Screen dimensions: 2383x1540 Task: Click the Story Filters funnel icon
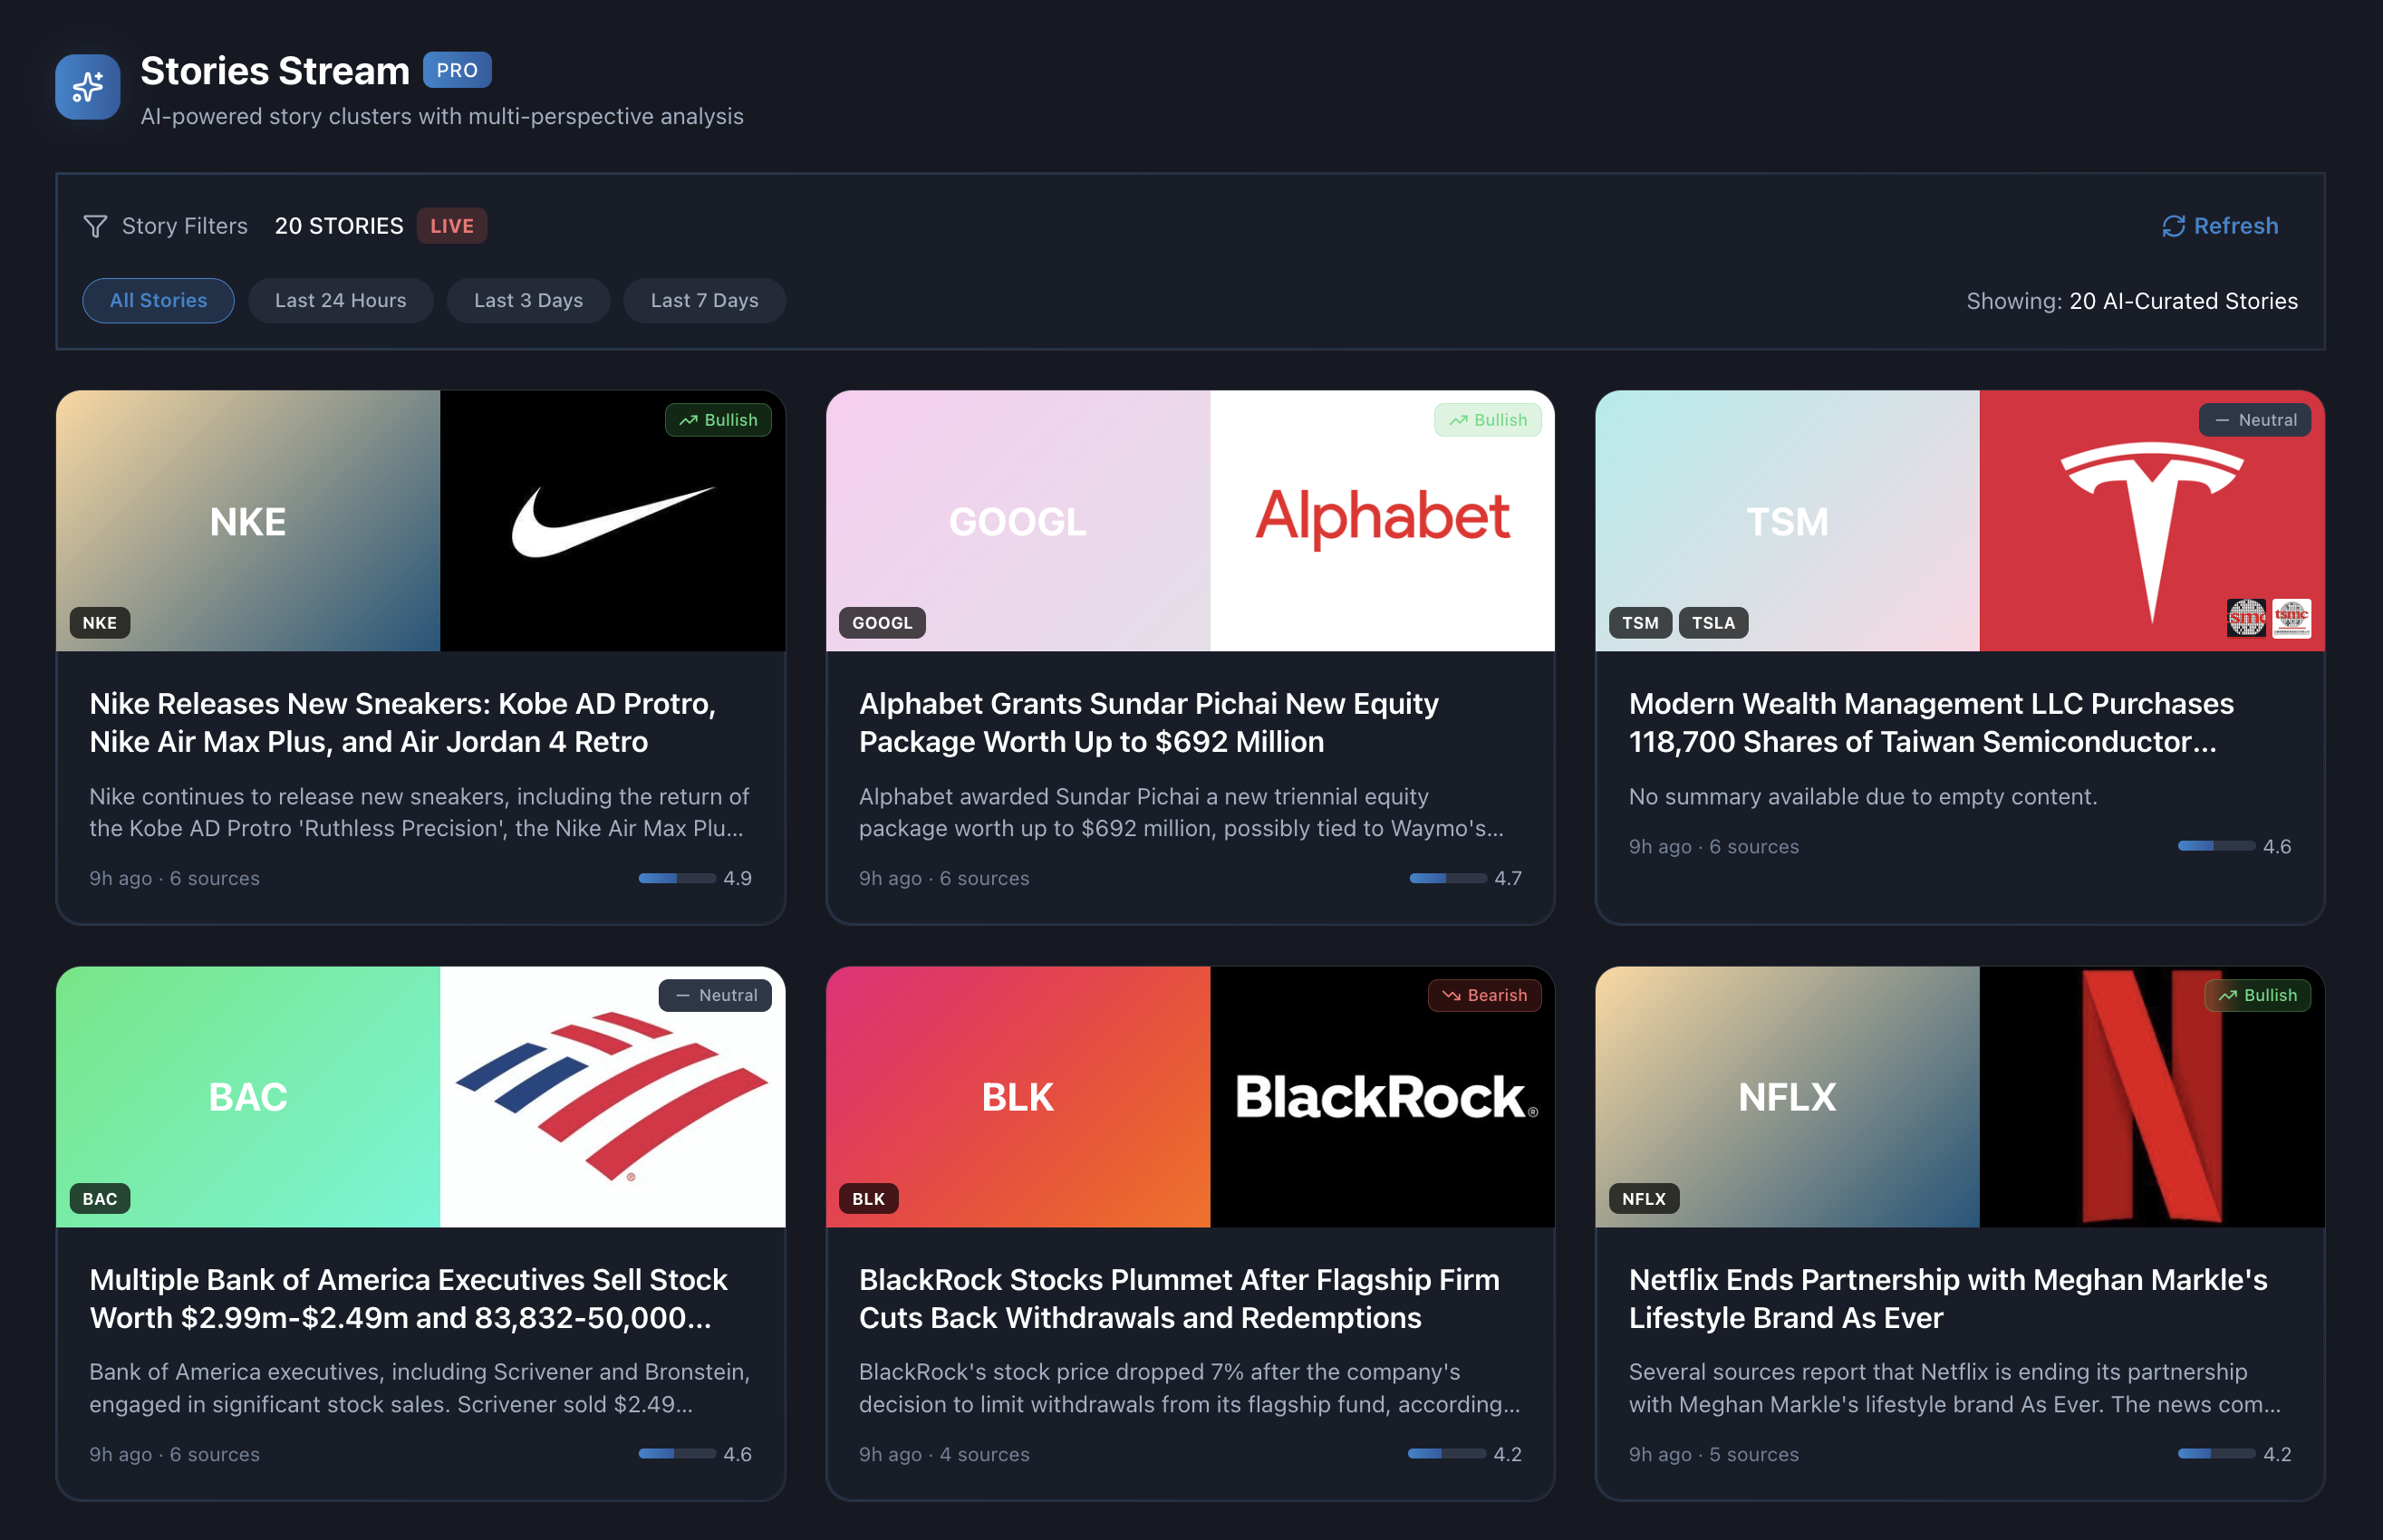[x=96, y=226]
